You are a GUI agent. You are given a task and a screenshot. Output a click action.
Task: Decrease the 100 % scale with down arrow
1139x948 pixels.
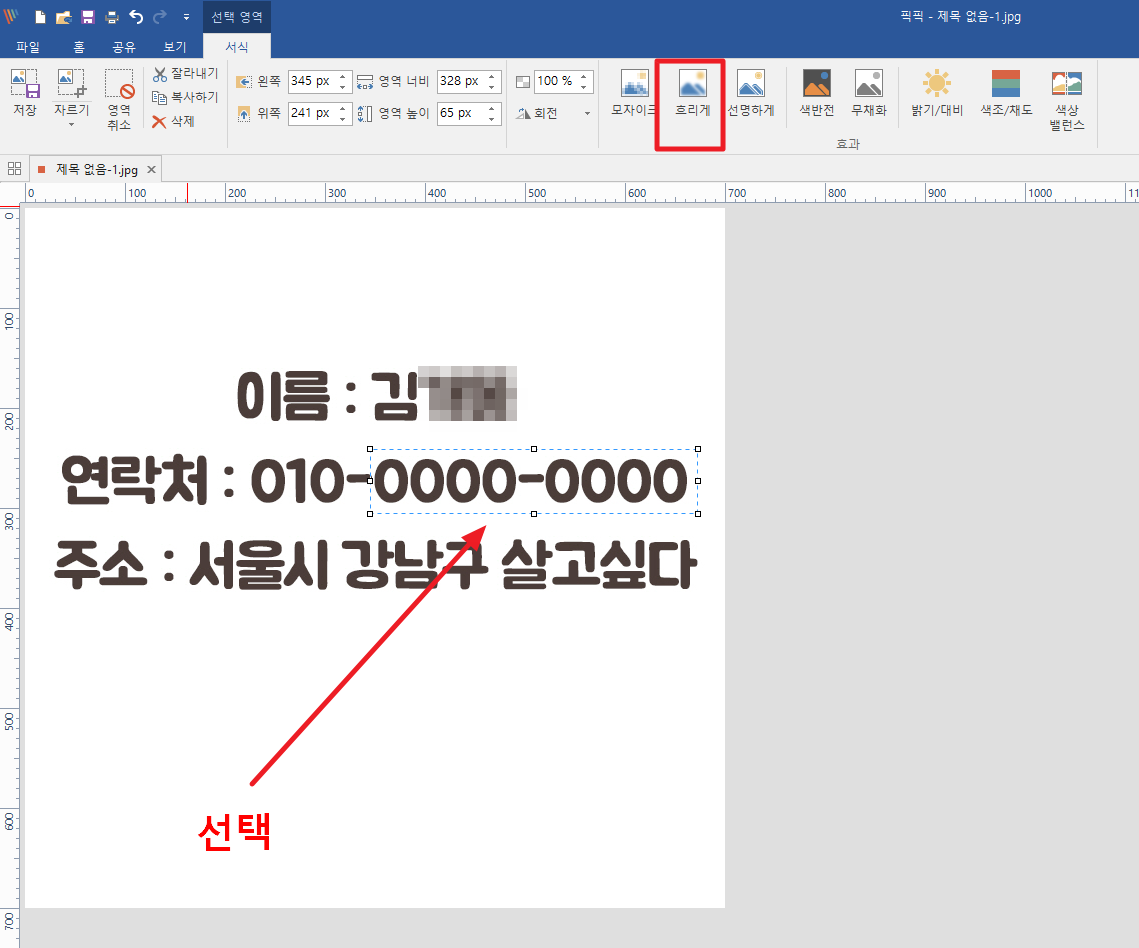pyautogui.click(x=583, y=87)
